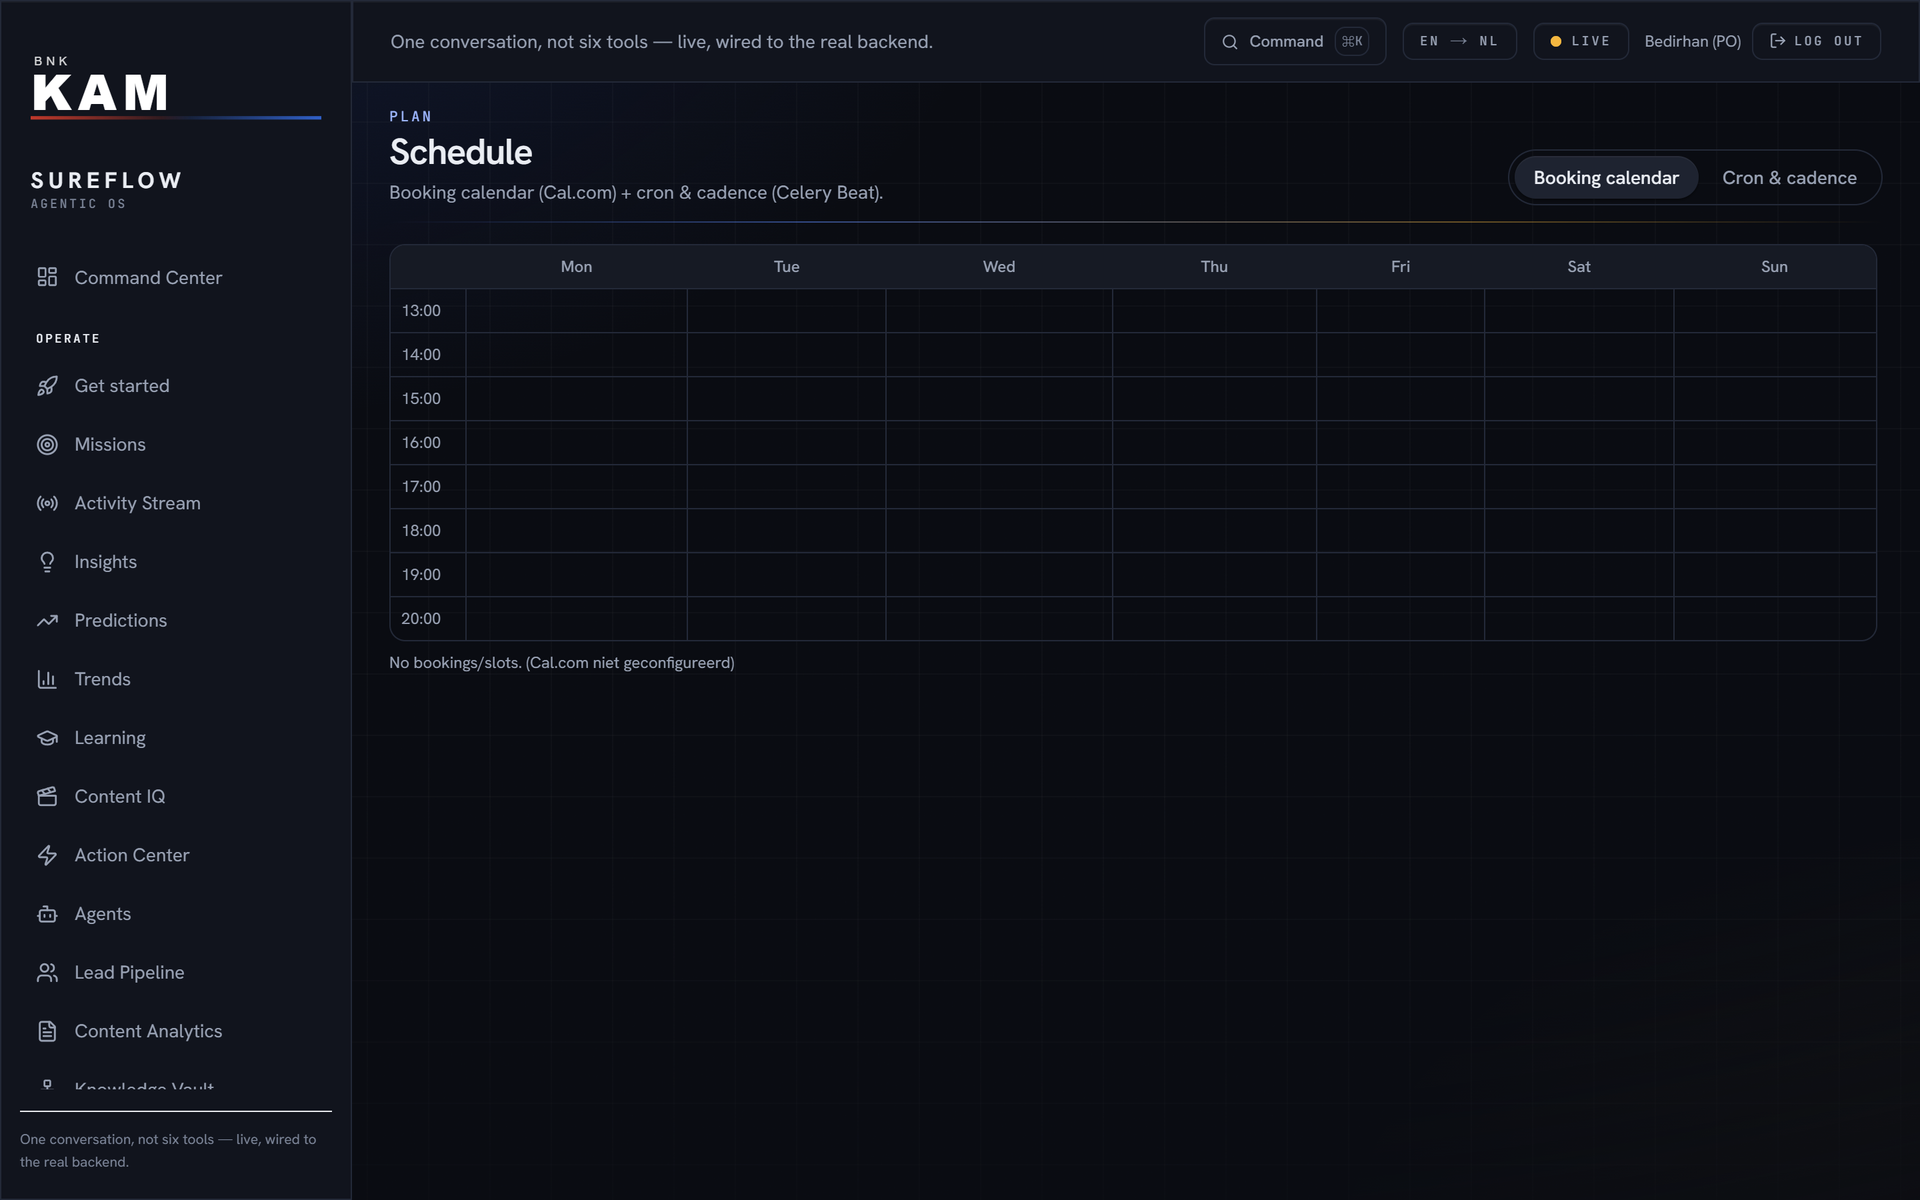Select the 17:00 time row label
The width and height of the screenshot is (1920, 1200).
point(421,487)
